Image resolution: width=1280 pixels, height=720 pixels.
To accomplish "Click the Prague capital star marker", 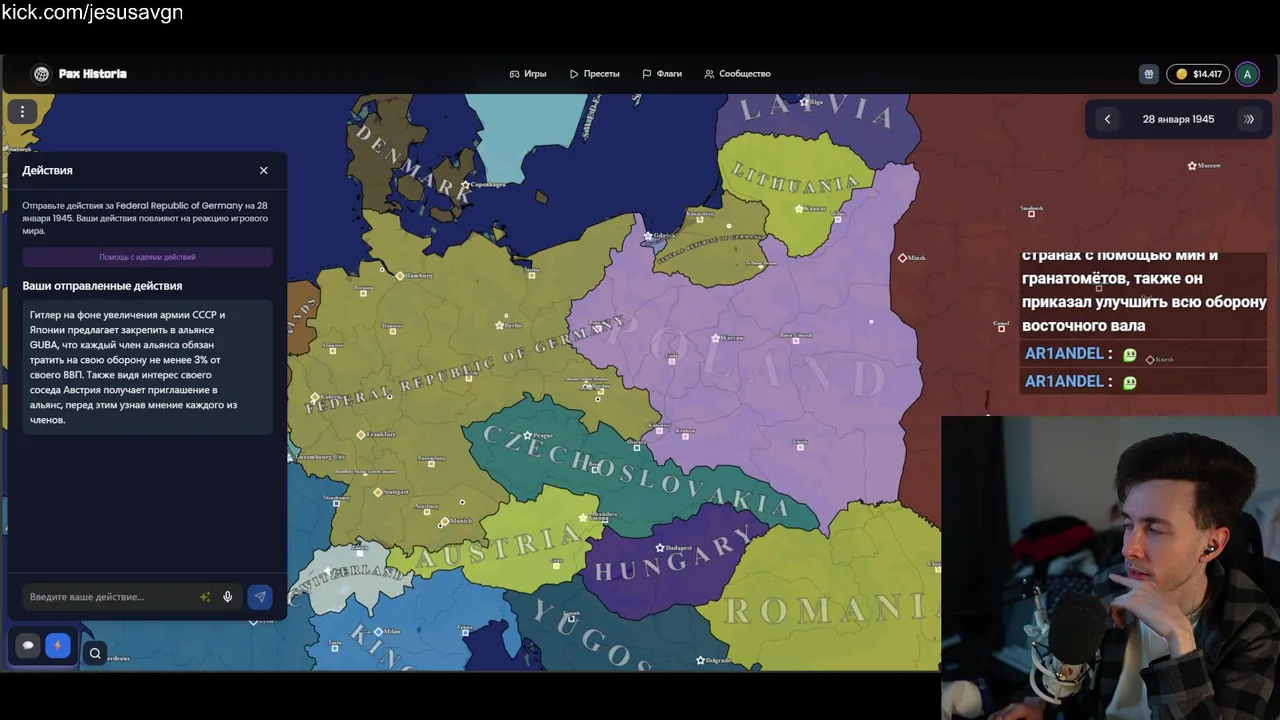I will point(528,436).
